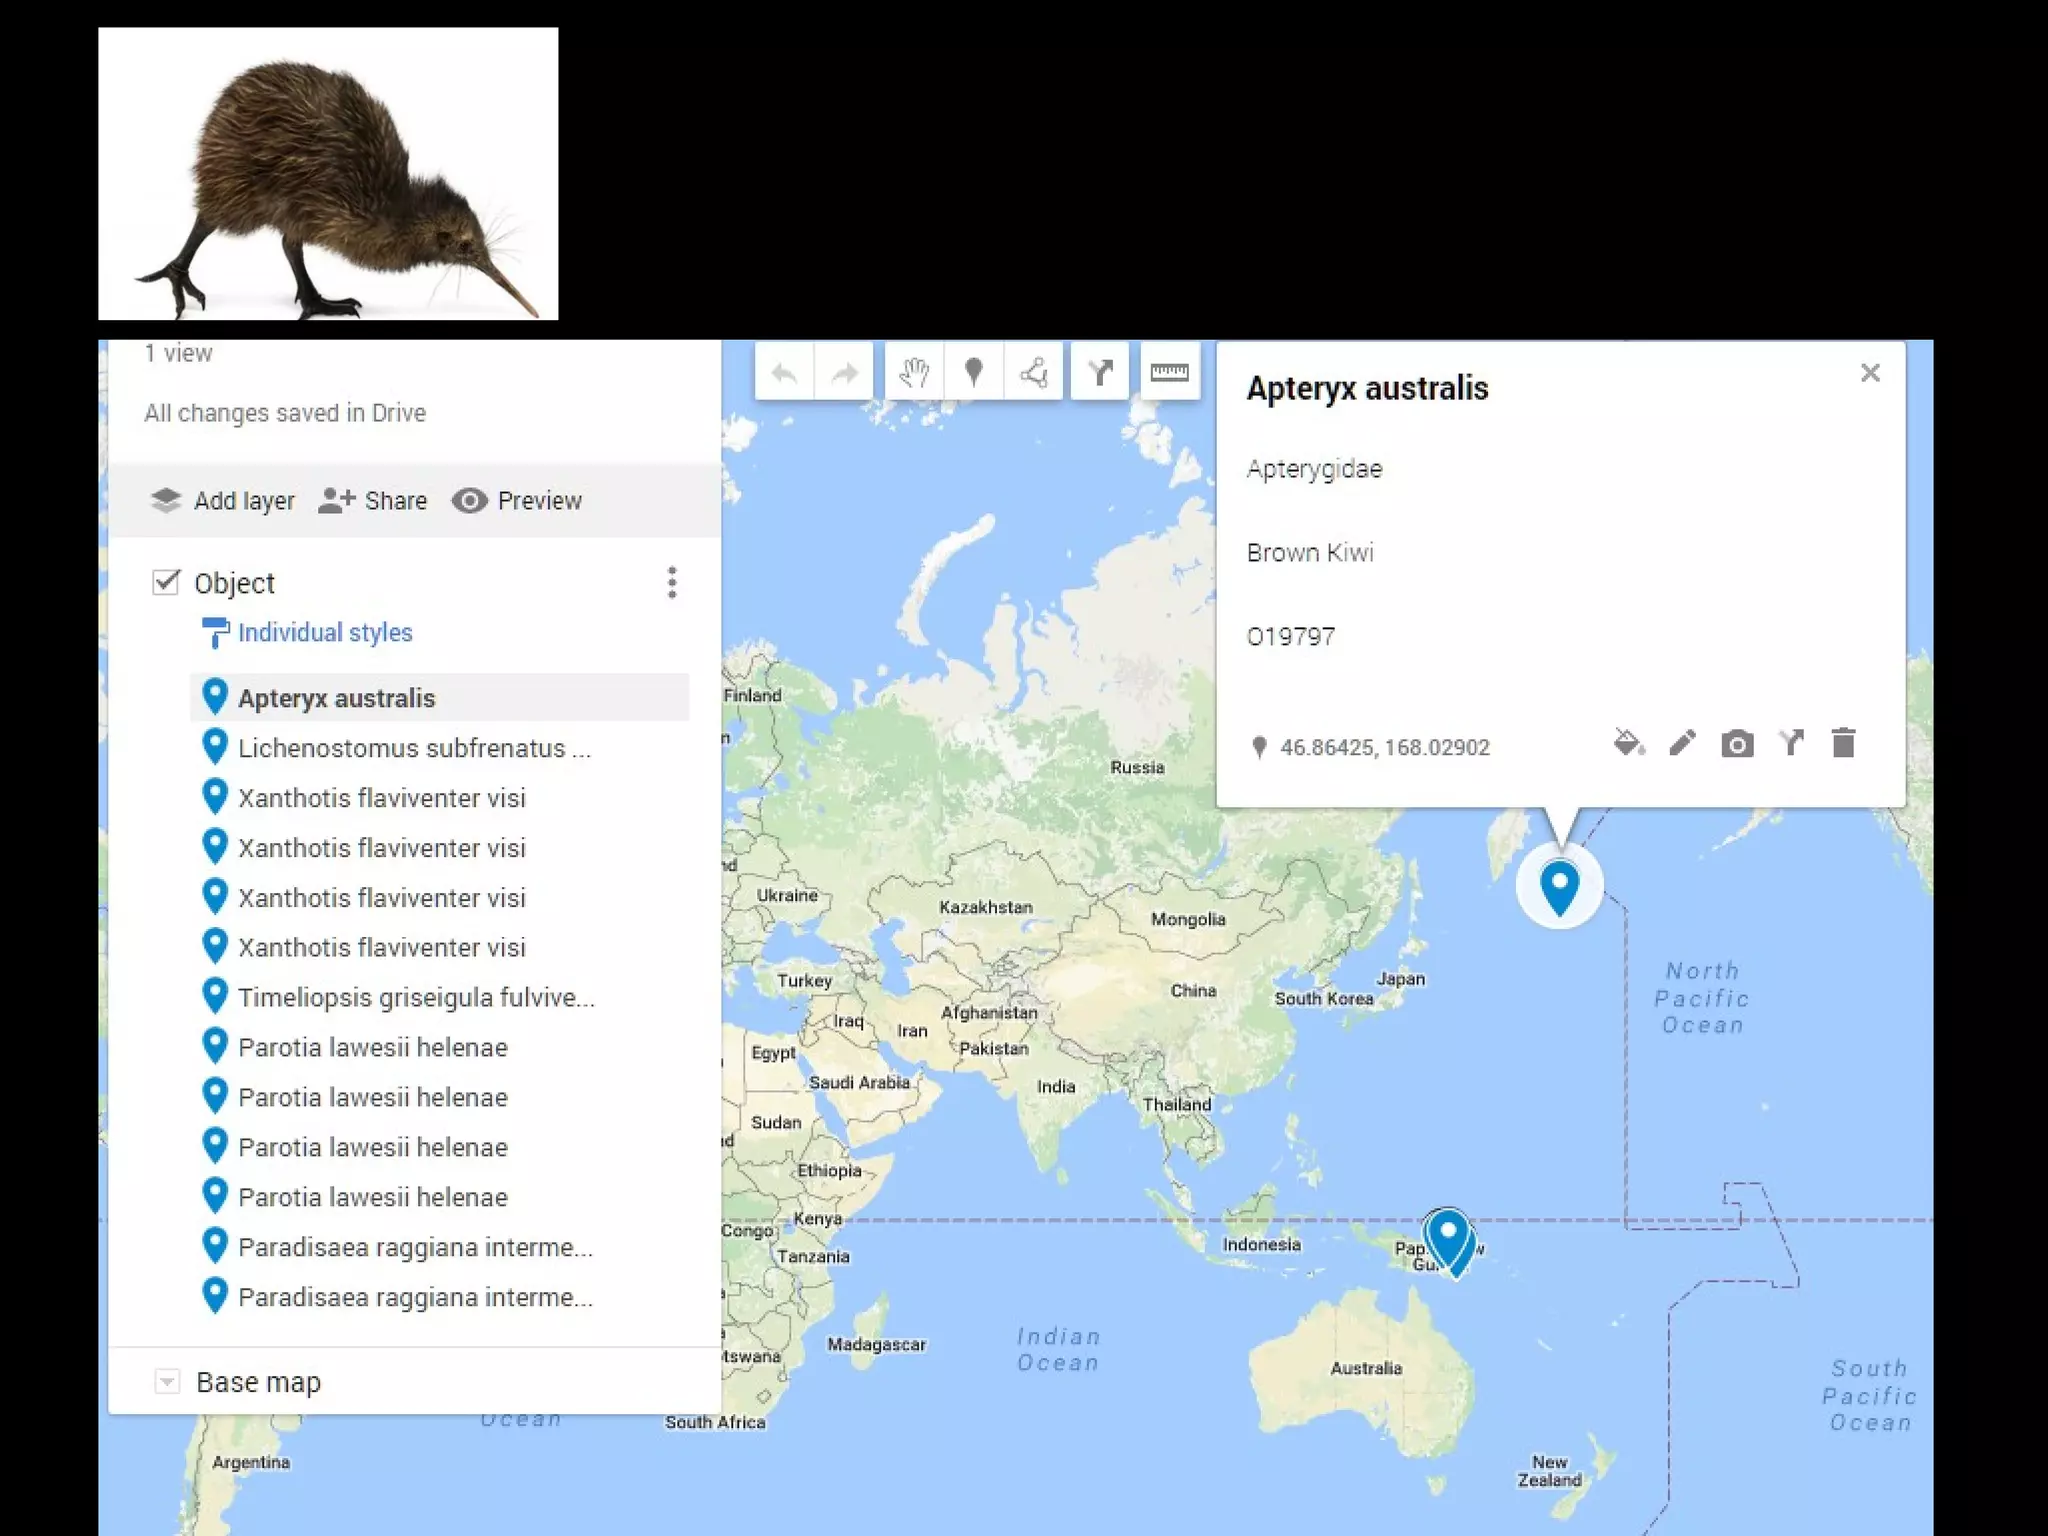The image size is (2048, 1536).
Task: Uncheck the Object layer checkbox
Action: click(166, 582)
